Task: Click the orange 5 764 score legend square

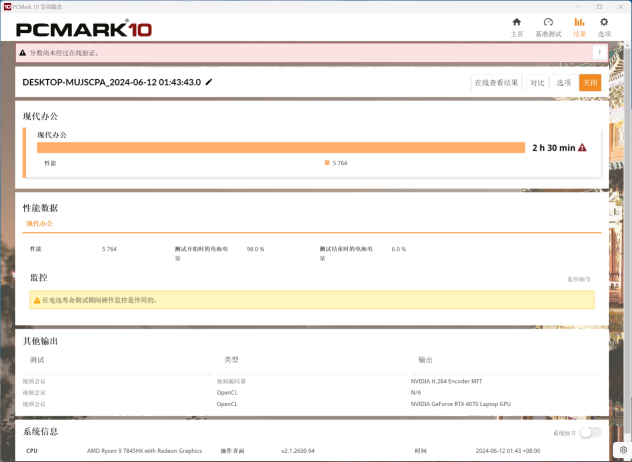Action: [x=327, y=162]
